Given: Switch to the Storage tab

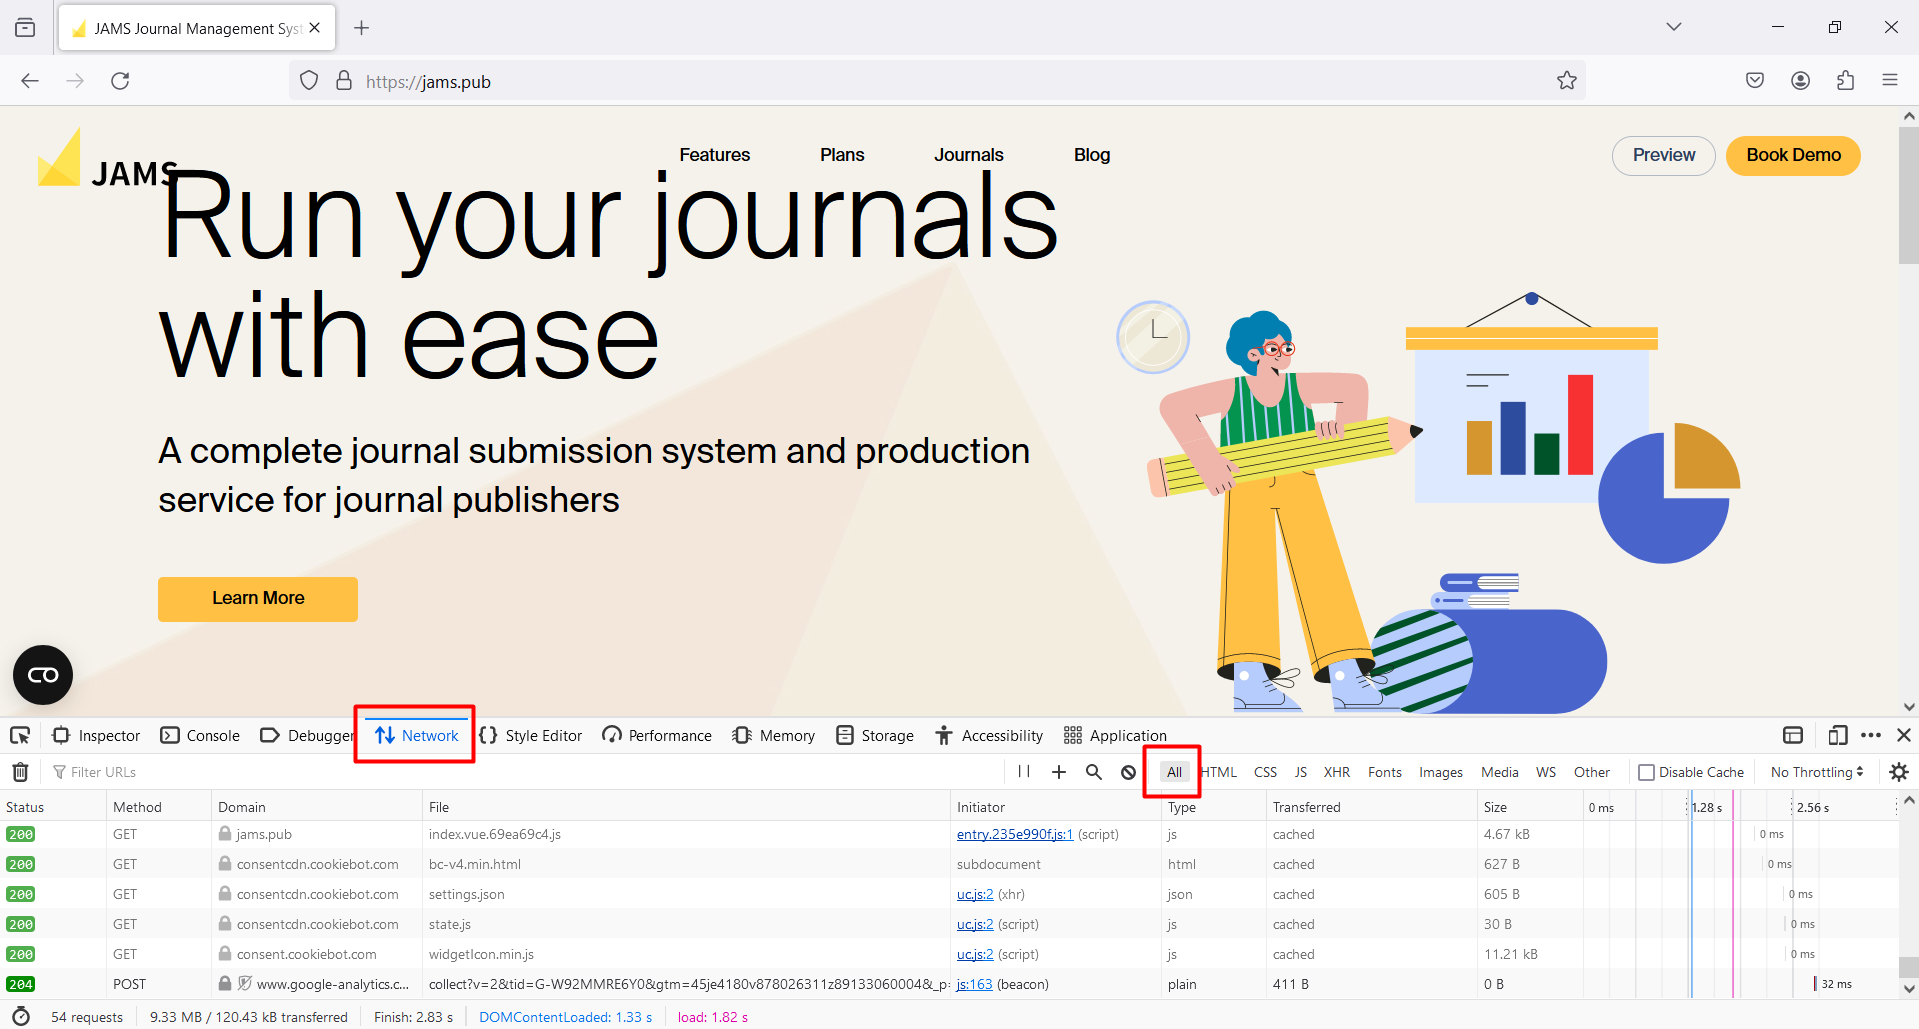Looking at the screenshot, I should pyautogui.click(x=875, y=736).
